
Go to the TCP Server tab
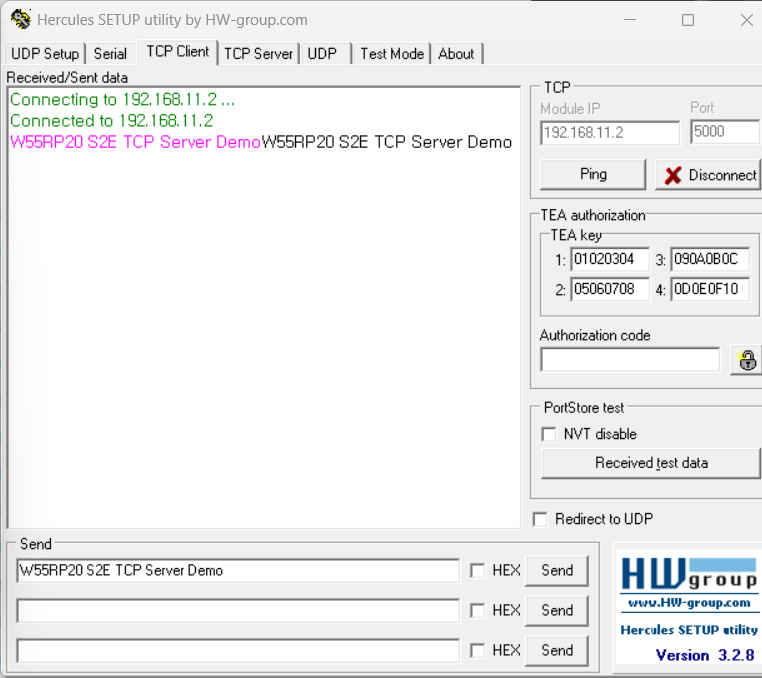(258, 54)
